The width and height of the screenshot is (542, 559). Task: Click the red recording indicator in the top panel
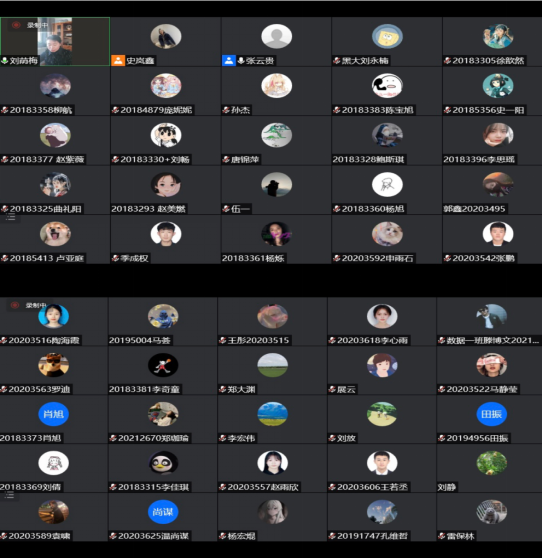[16, 25]
